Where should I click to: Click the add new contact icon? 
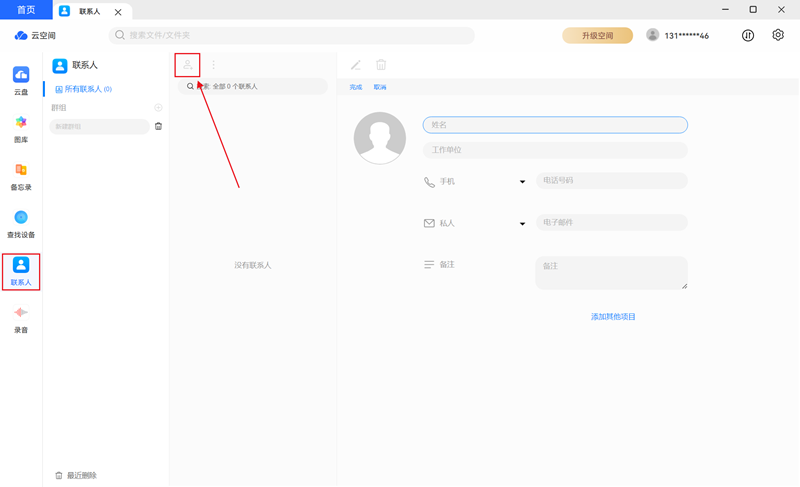pyautogui.click(x=187, y=65)
